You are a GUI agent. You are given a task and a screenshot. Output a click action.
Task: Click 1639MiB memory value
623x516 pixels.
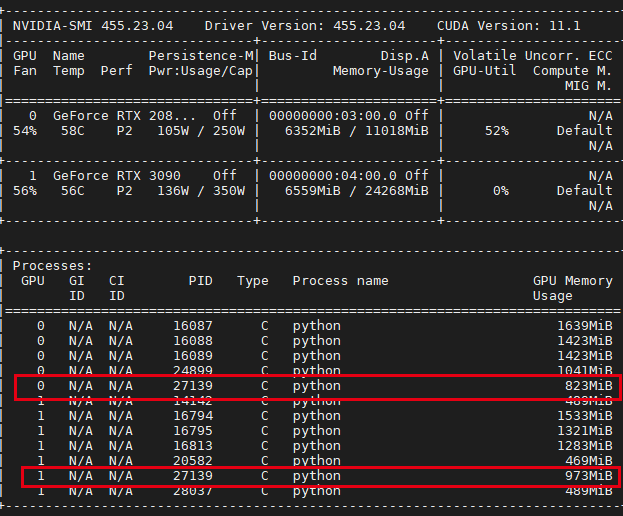coord(585,326)
